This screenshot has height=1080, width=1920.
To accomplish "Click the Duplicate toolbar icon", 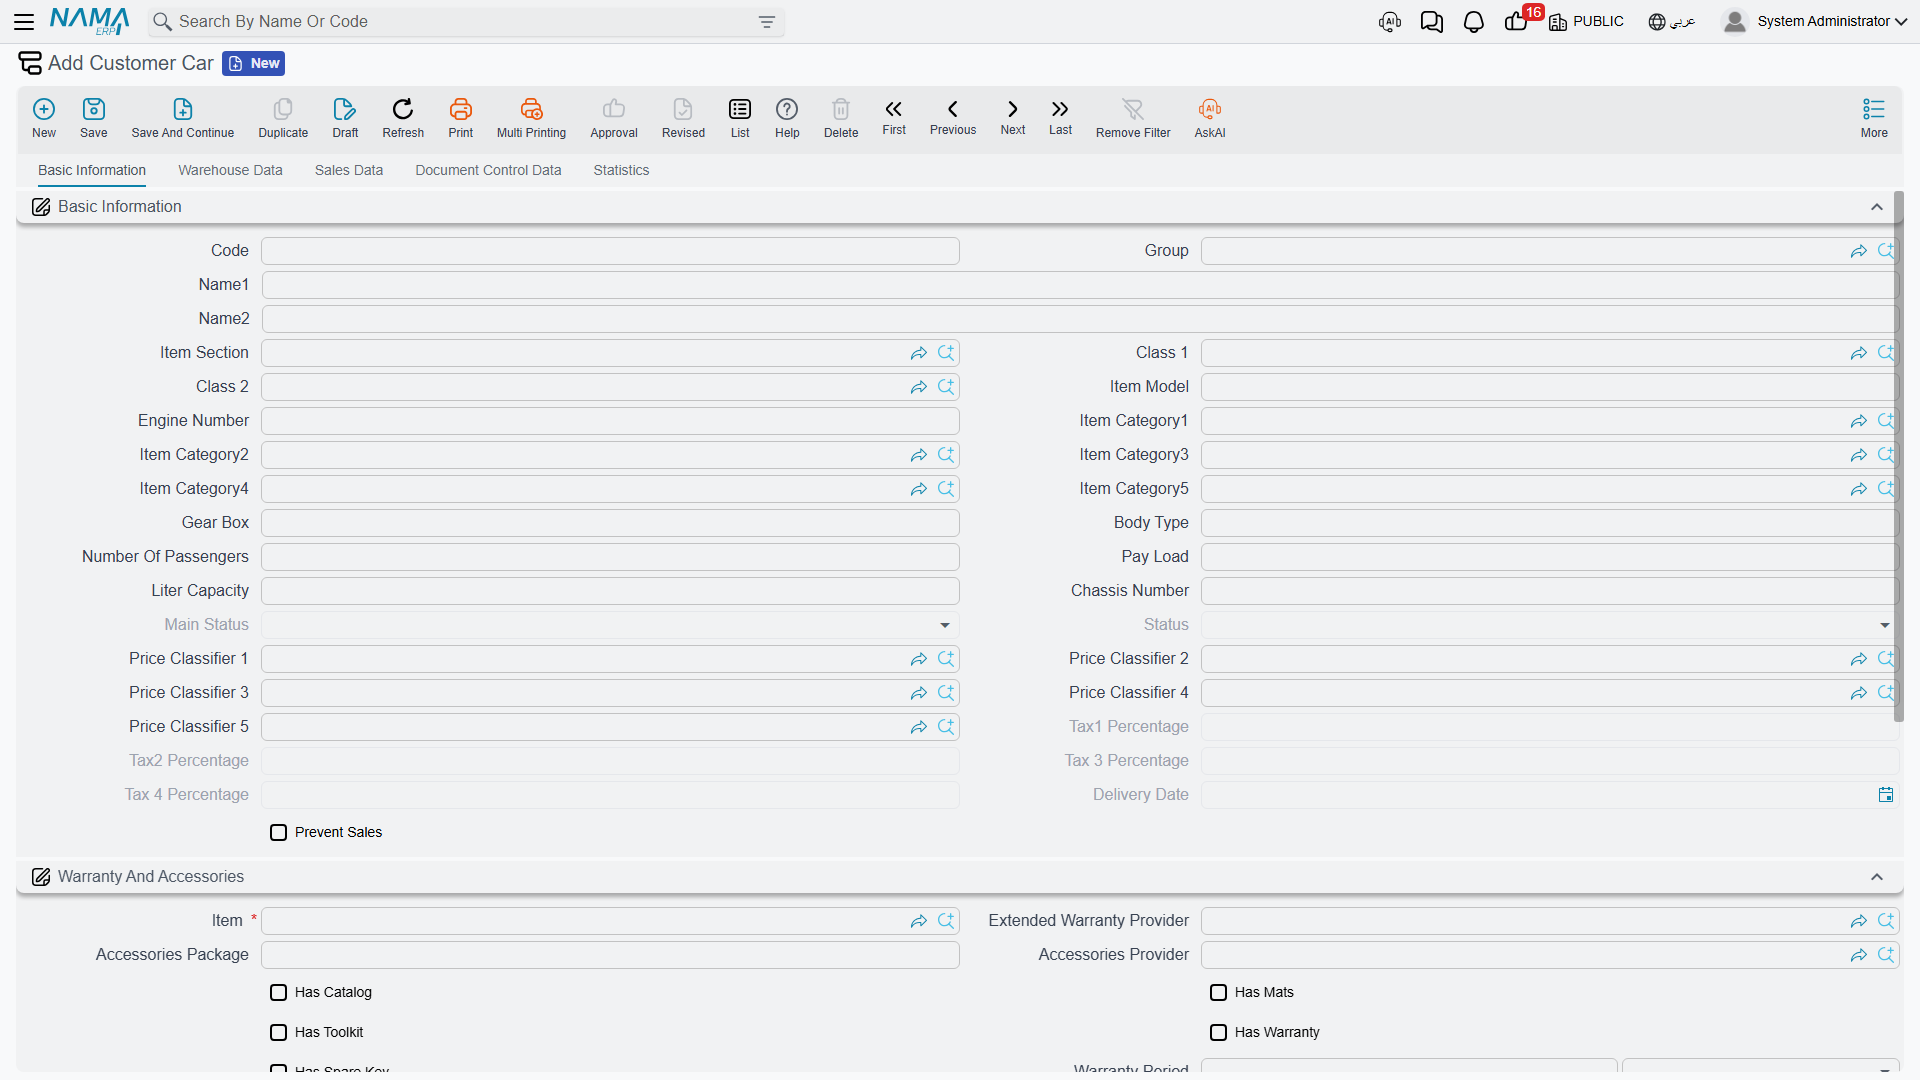I will [283, 118].
